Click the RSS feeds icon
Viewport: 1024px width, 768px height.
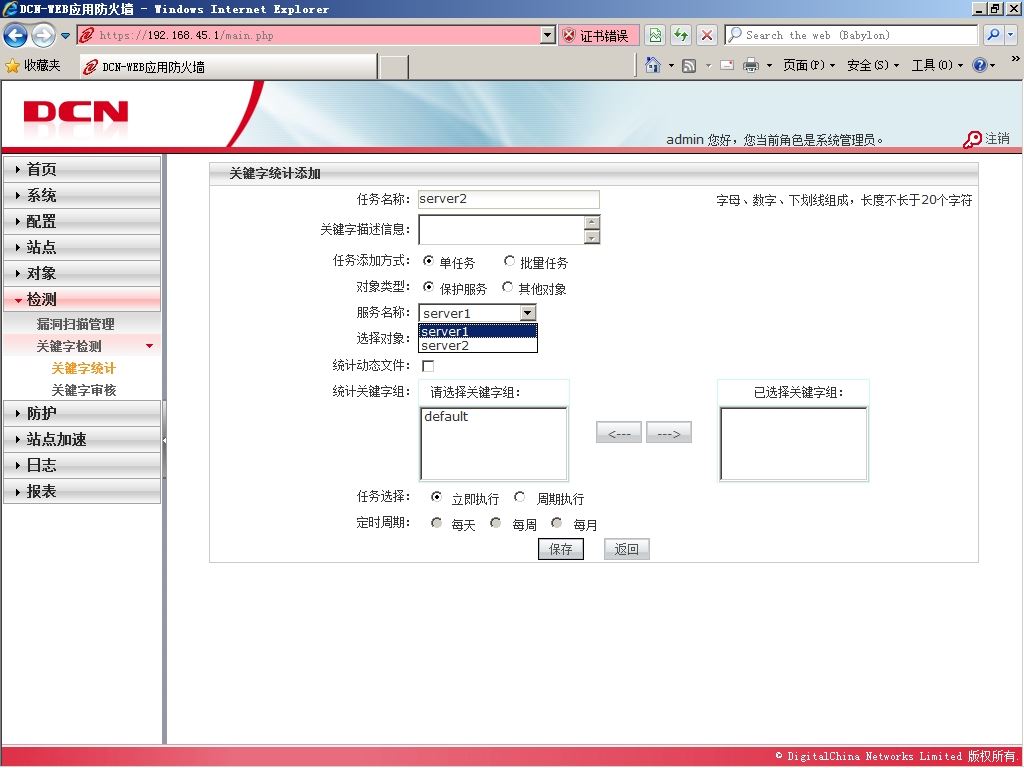(x=689, y=65)
